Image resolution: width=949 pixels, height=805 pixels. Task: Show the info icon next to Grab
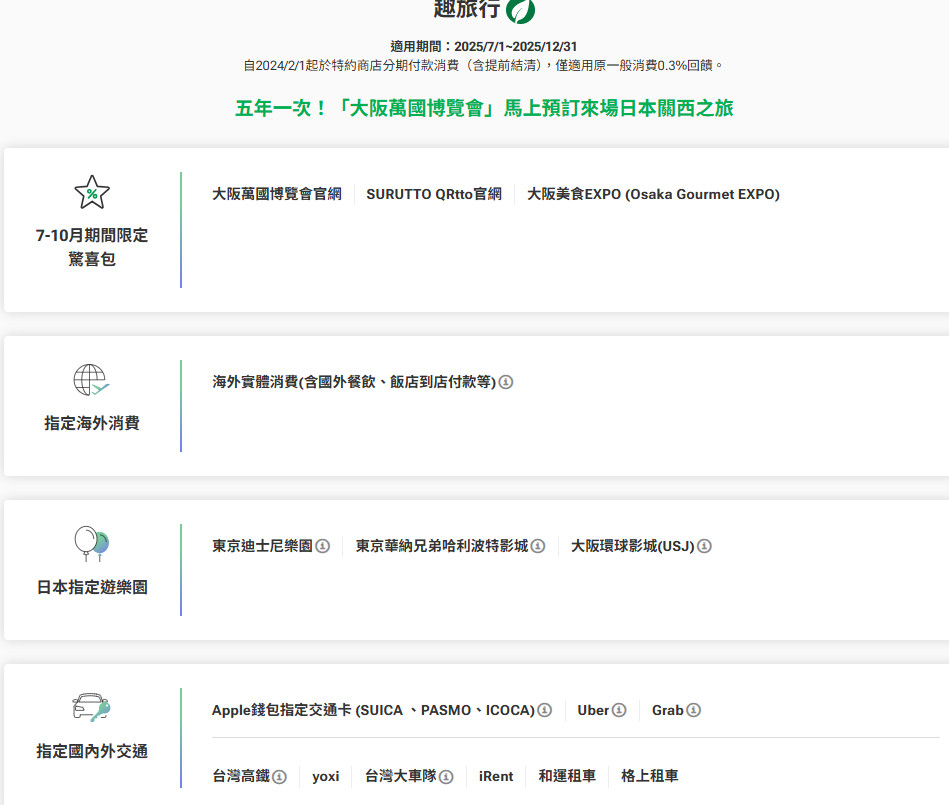click(693, 710)
